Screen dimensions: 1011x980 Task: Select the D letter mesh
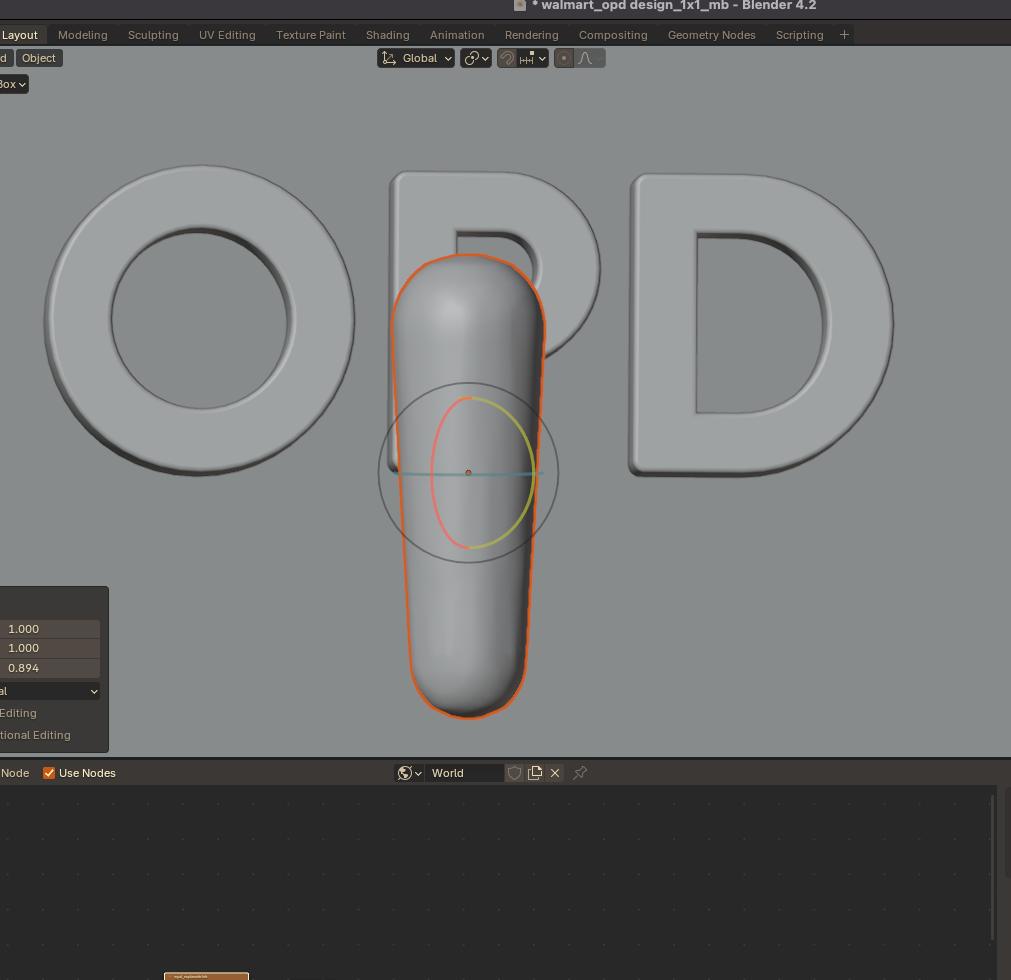pyautogui.click(x=664, y=322)
